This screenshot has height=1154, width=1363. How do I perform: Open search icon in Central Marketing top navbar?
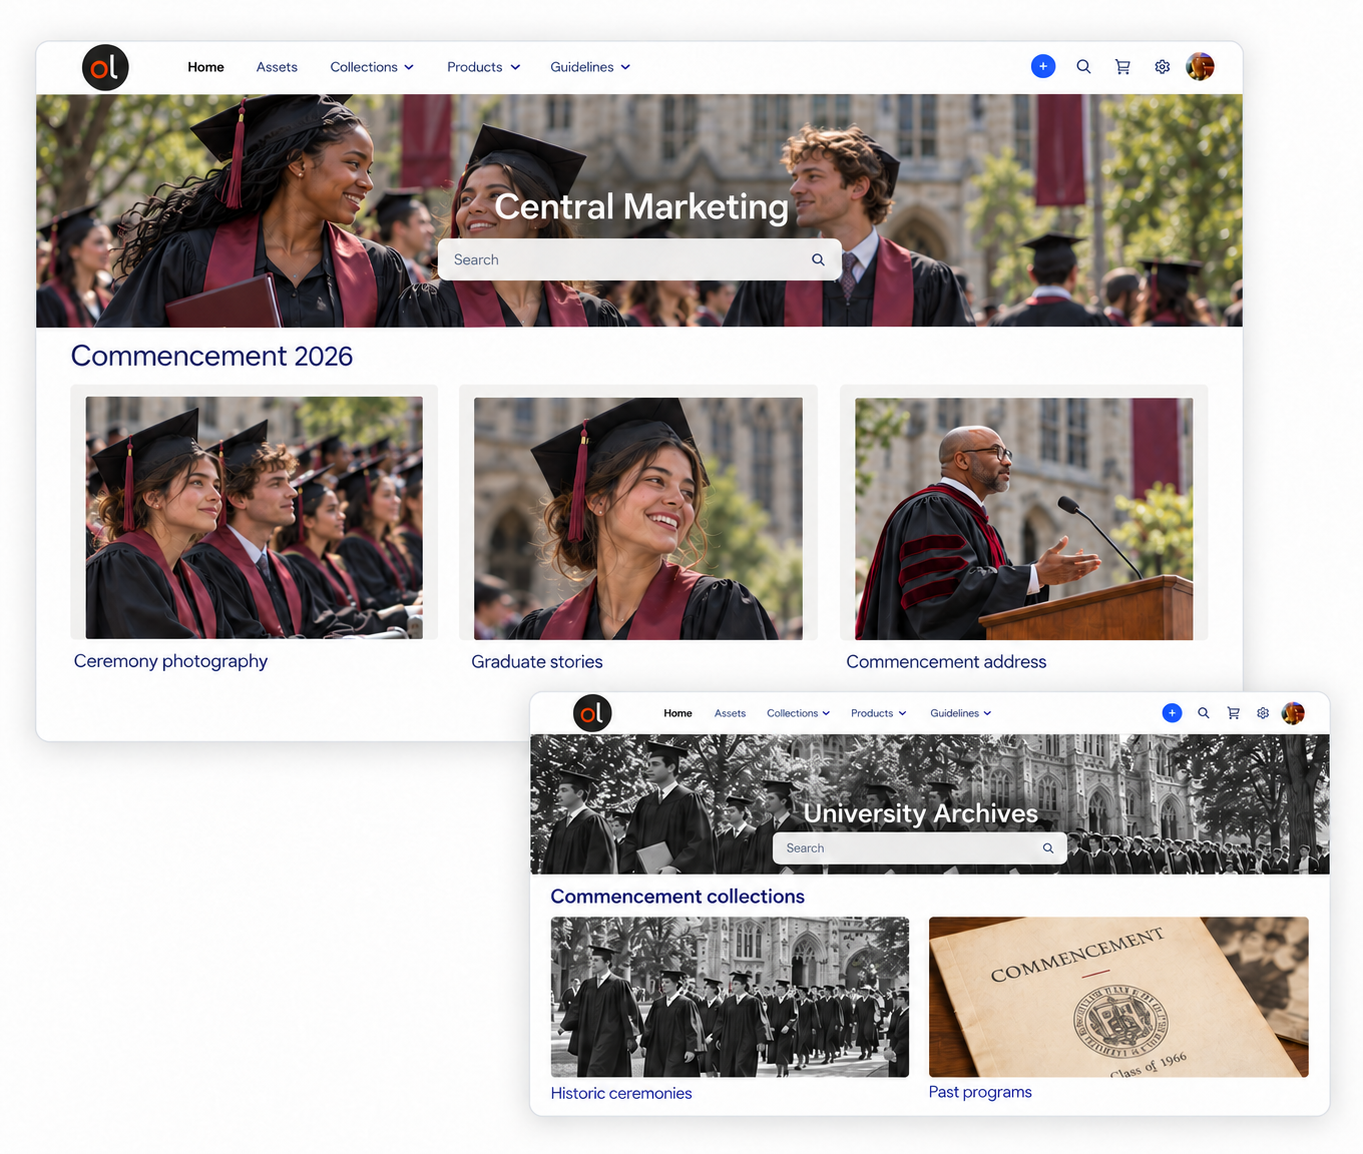[1083, 67]
